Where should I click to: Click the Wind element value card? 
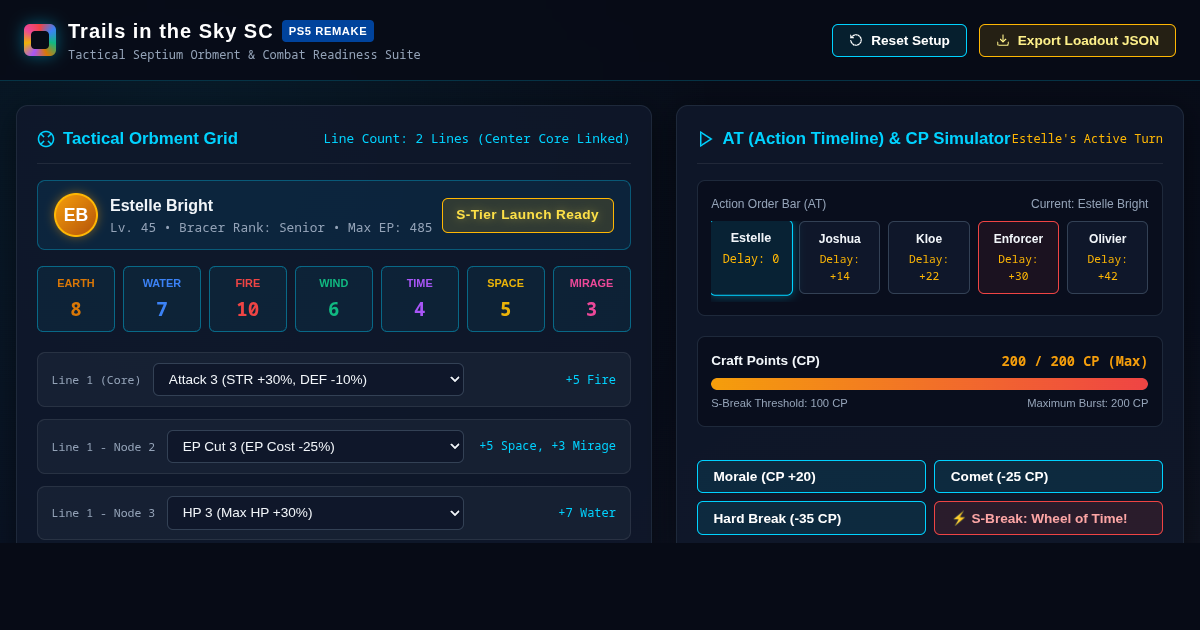pyautogui.click(x=334, y=299)
